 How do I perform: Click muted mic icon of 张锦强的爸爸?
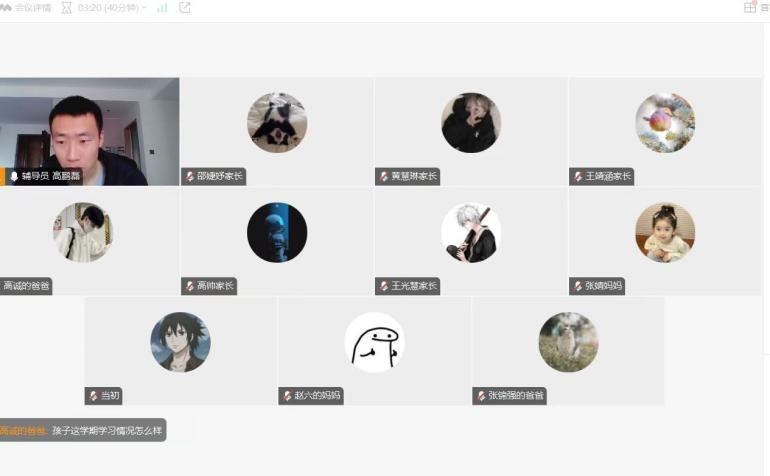[481, 395]
